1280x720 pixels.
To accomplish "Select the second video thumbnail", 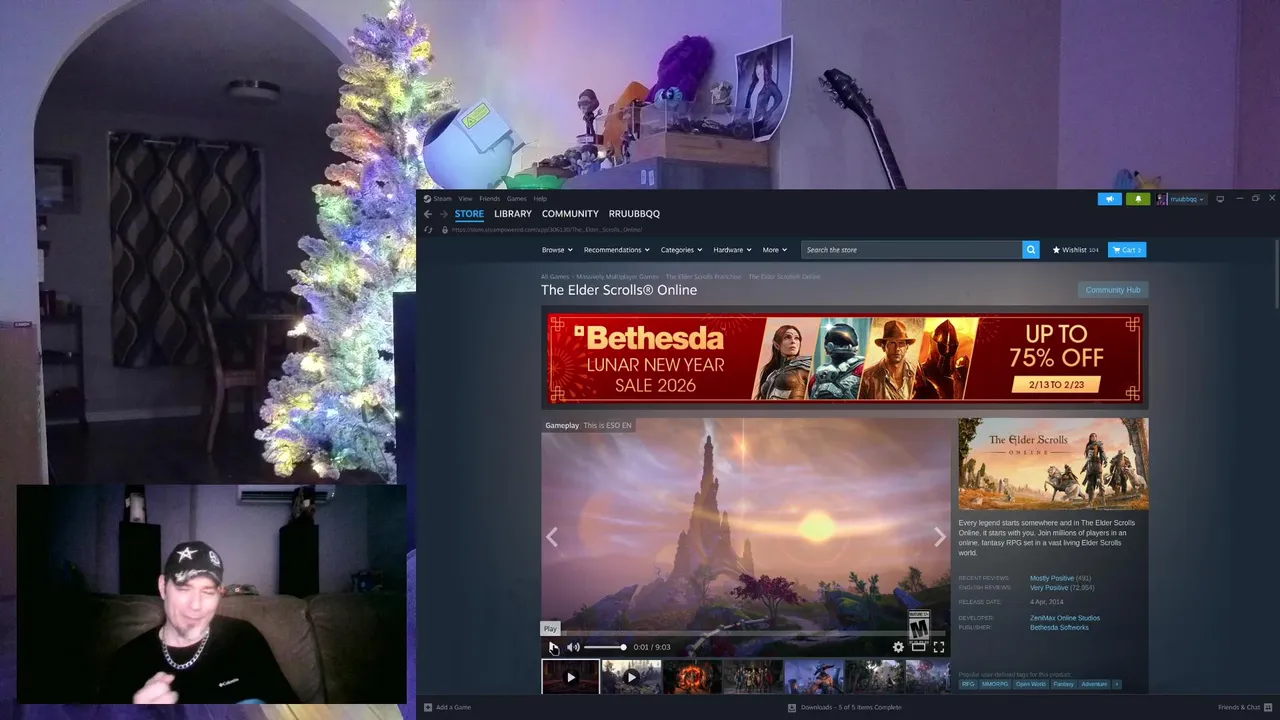I will [x=631, y=677].
